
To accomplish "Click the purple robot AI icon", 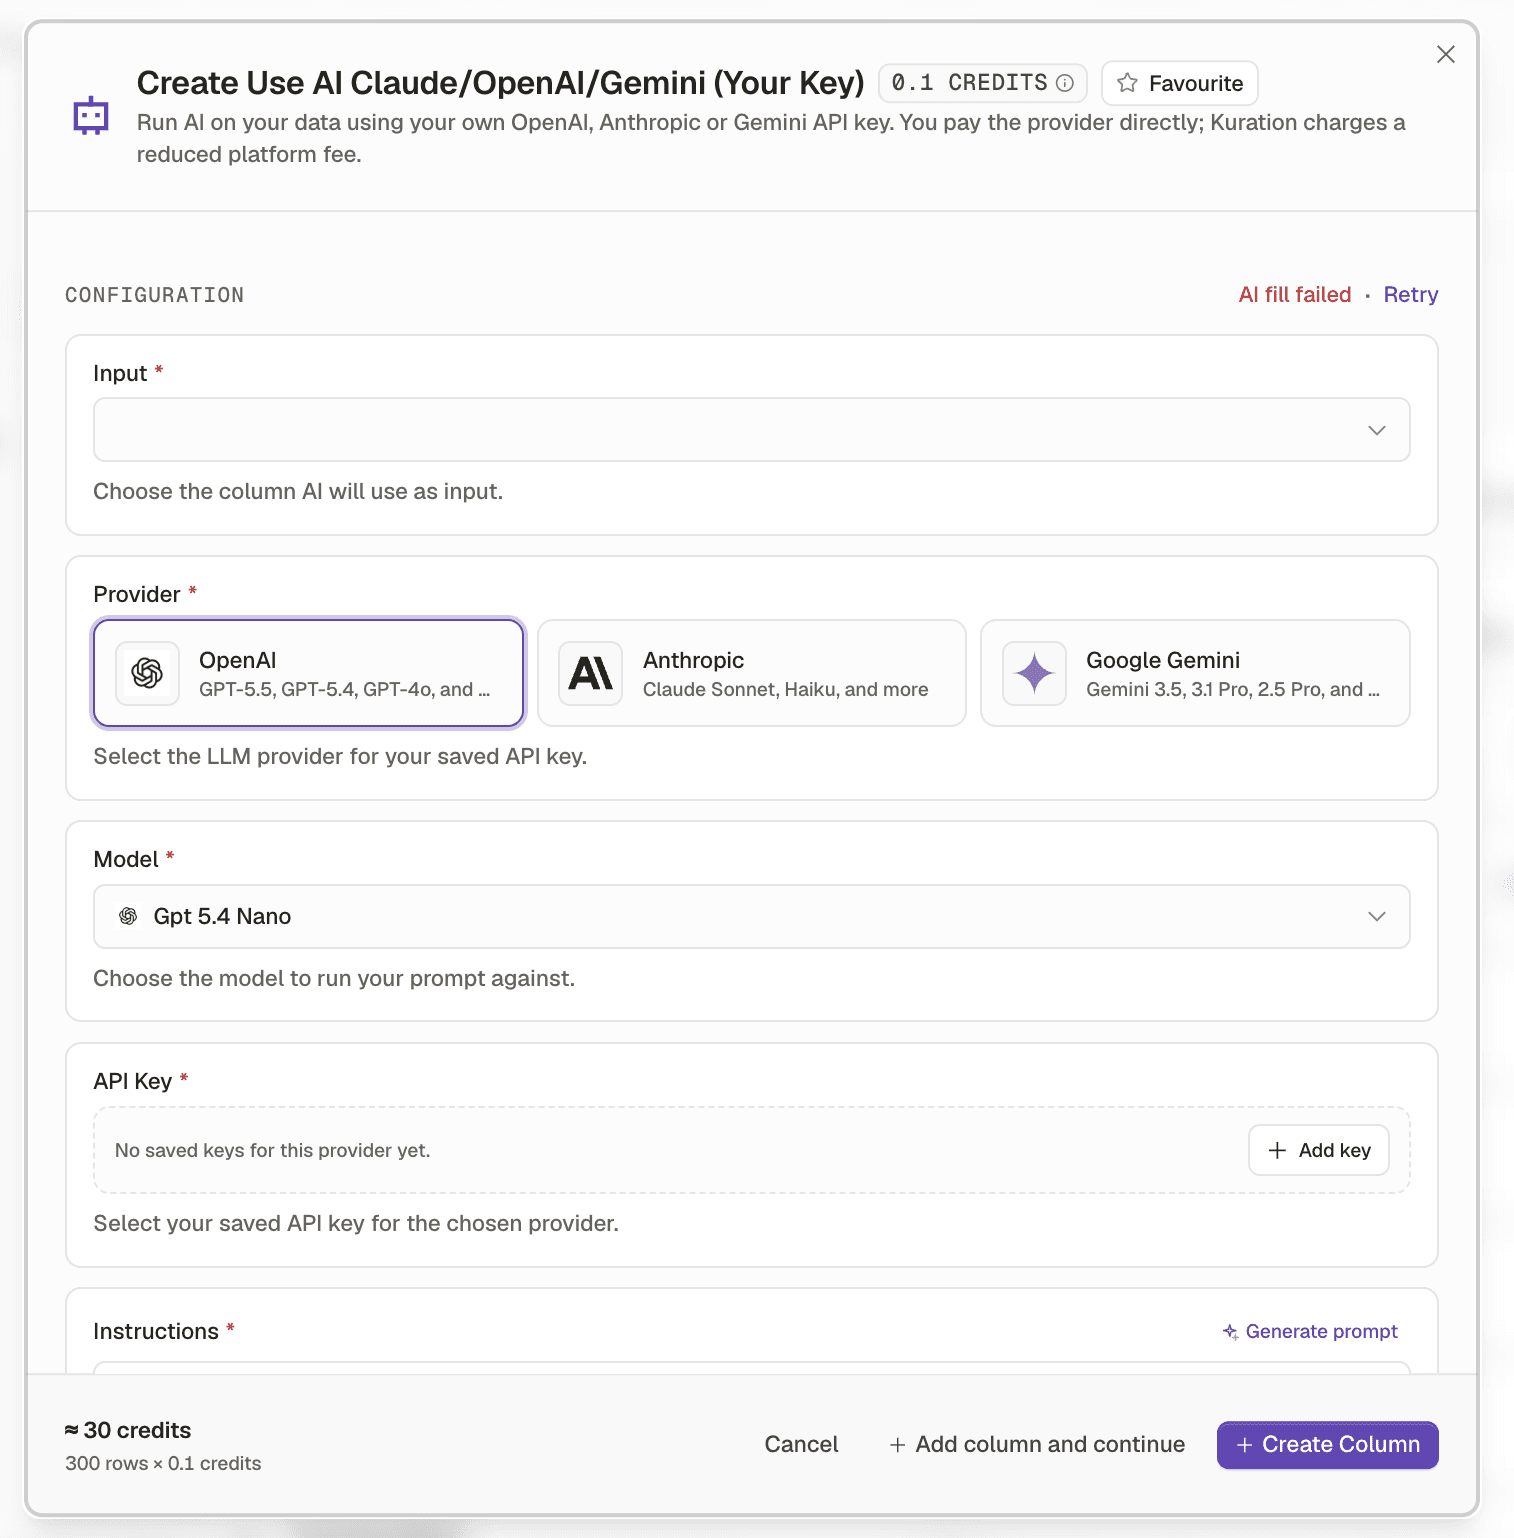I will click(91, 116).
